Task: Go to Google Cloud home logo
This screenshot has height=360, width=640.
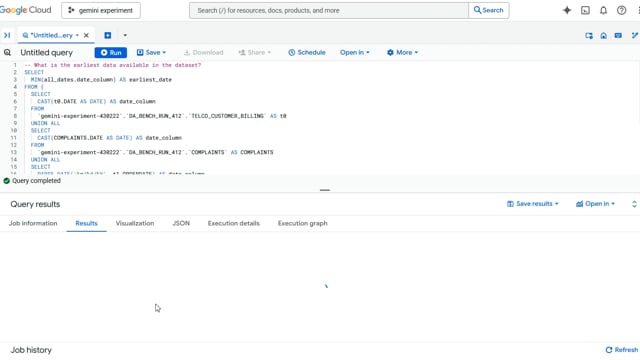Action: coord(26,10)
